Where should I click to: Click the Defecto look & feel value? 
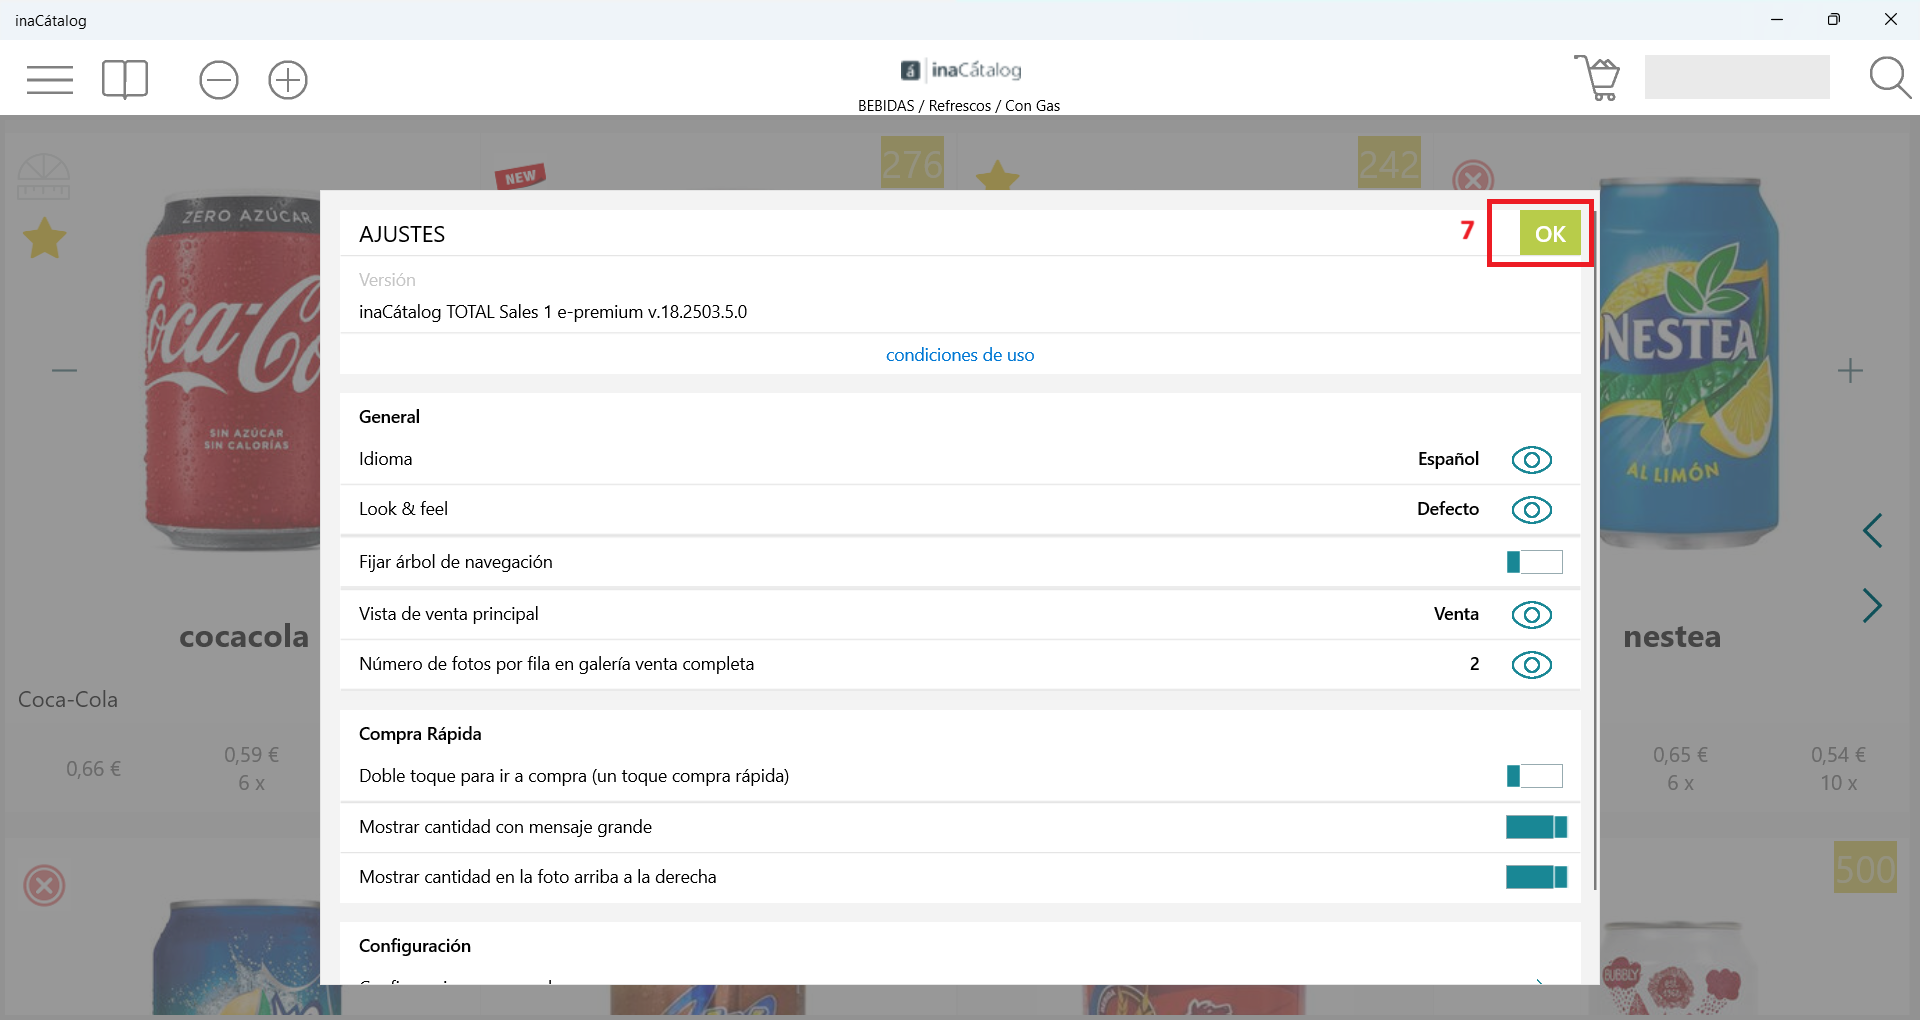(1448, 509)
